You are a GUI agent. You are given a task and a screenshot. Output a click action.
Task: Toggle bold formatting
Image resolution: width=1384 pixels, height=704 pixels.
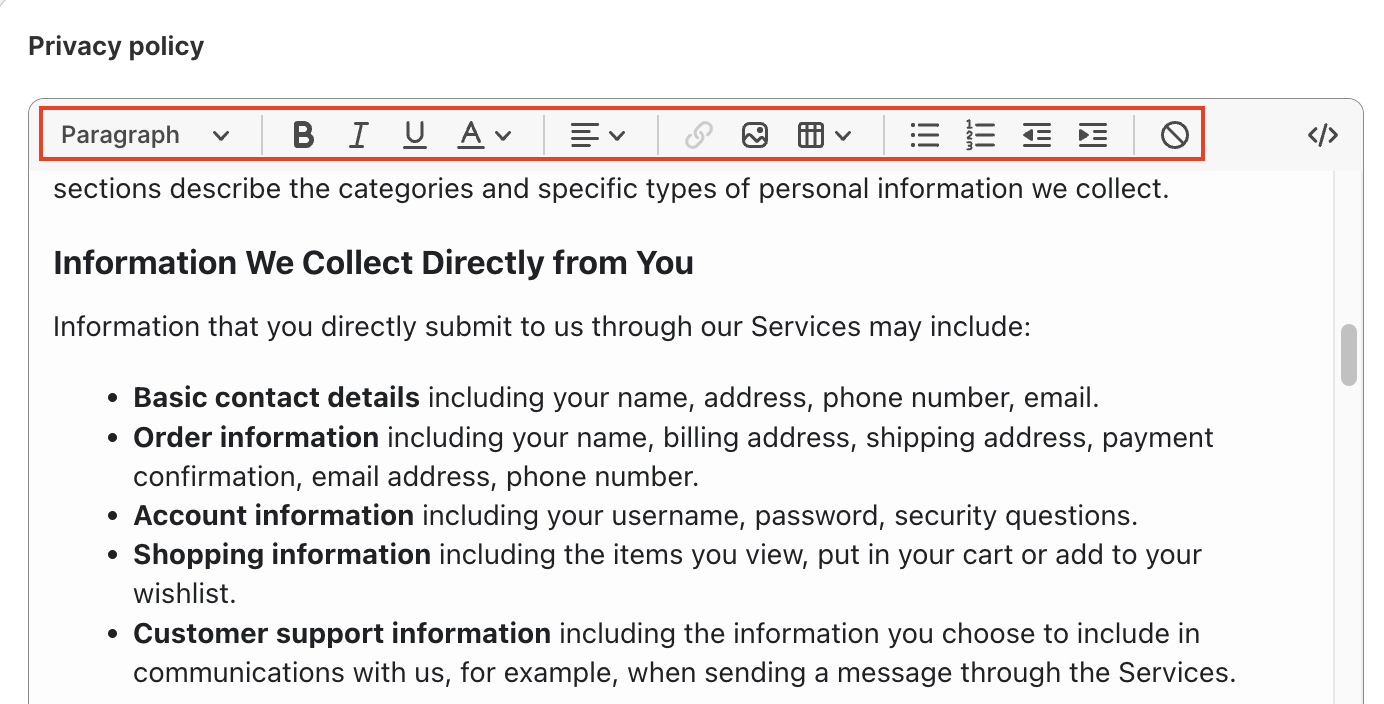pos(304,135)
